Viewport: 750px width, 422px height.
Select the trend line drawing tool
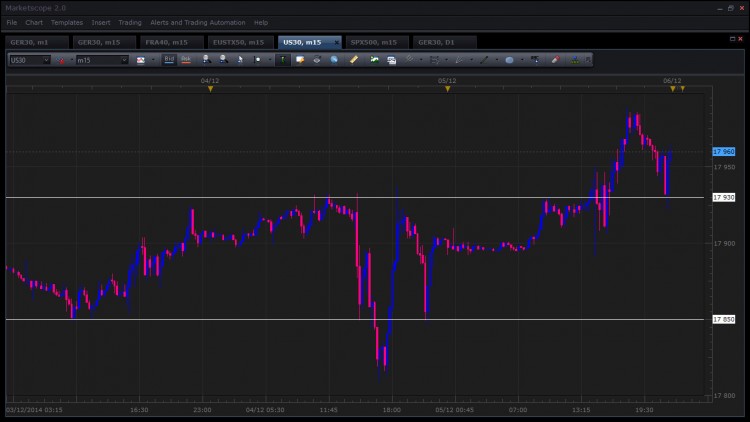[x=484, y=60]
